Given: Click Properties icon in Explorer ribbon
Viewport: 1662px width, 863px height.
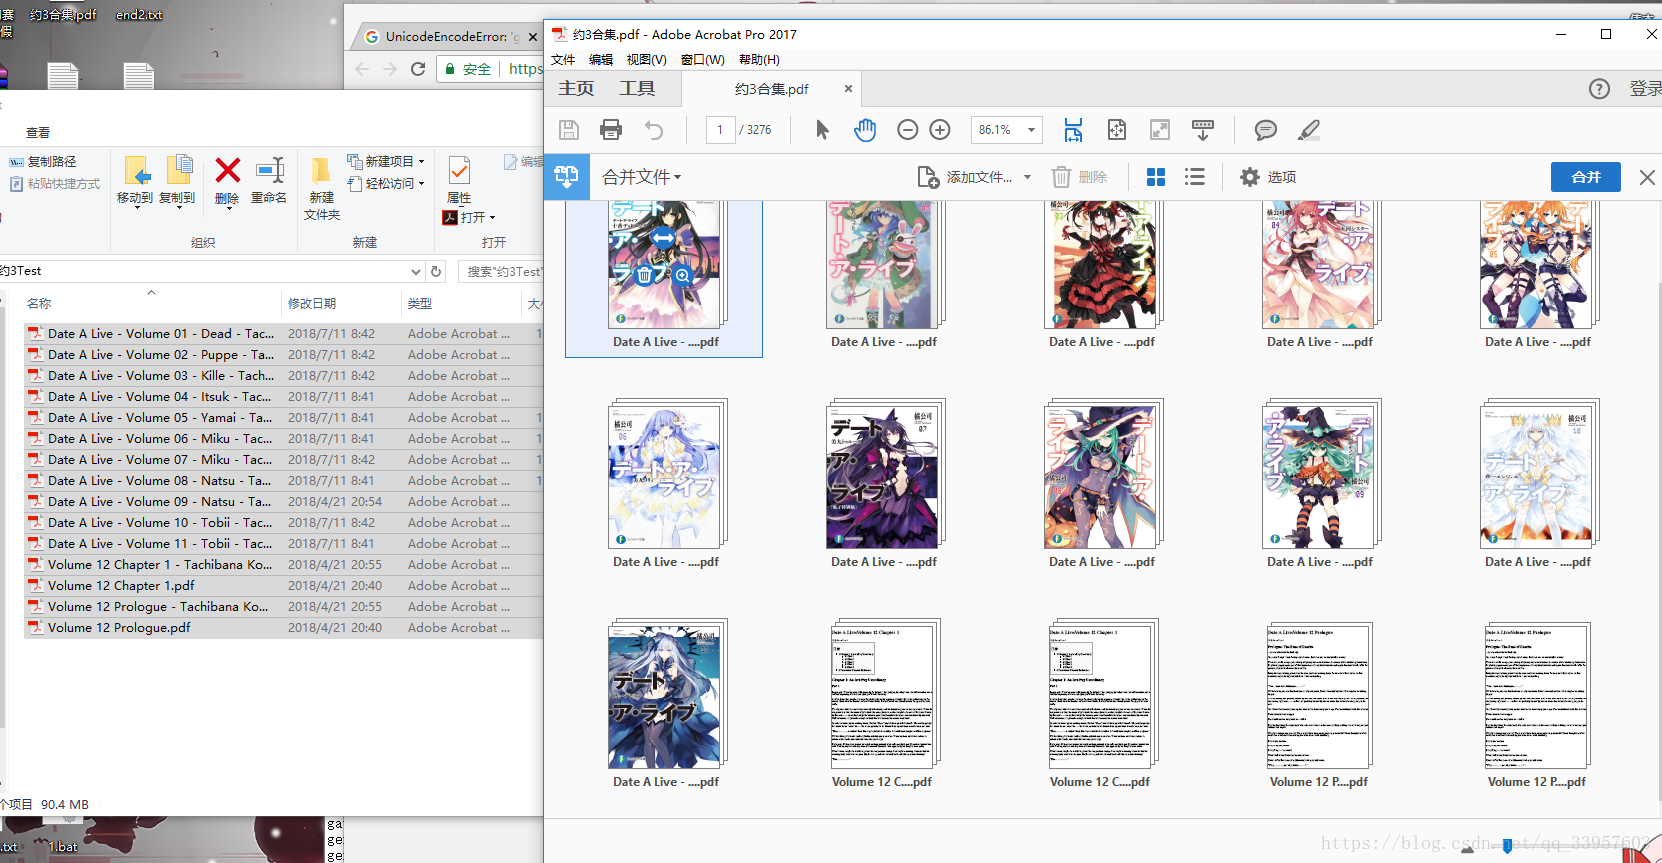Looking at the screenshot, I should pyautogui.click(x=459, y=170).
